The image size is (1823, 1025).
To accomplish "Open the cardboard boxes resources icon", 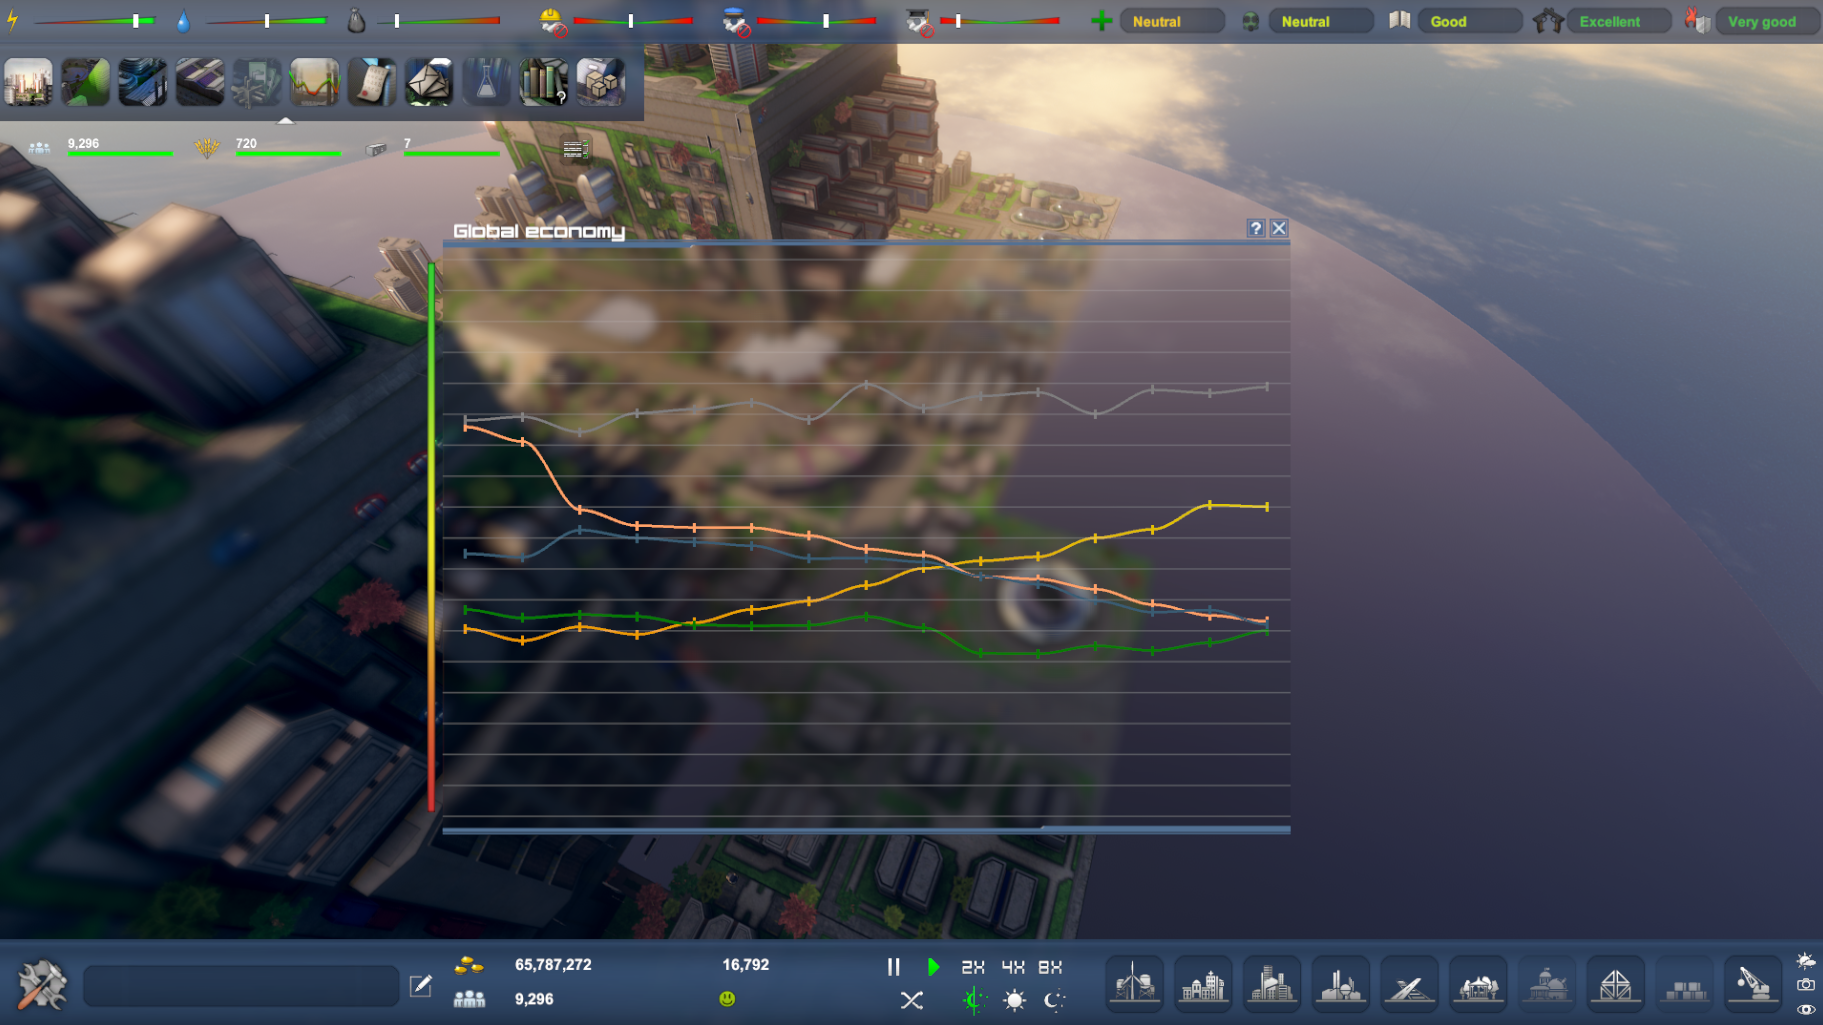I will click(x=601, y=81).
